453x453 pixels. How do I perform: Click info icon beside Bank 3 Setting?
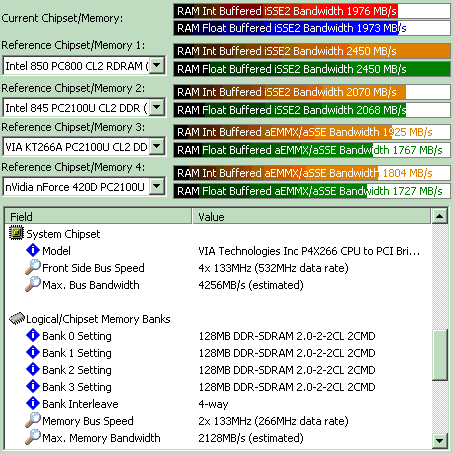(x=33, y=386)
